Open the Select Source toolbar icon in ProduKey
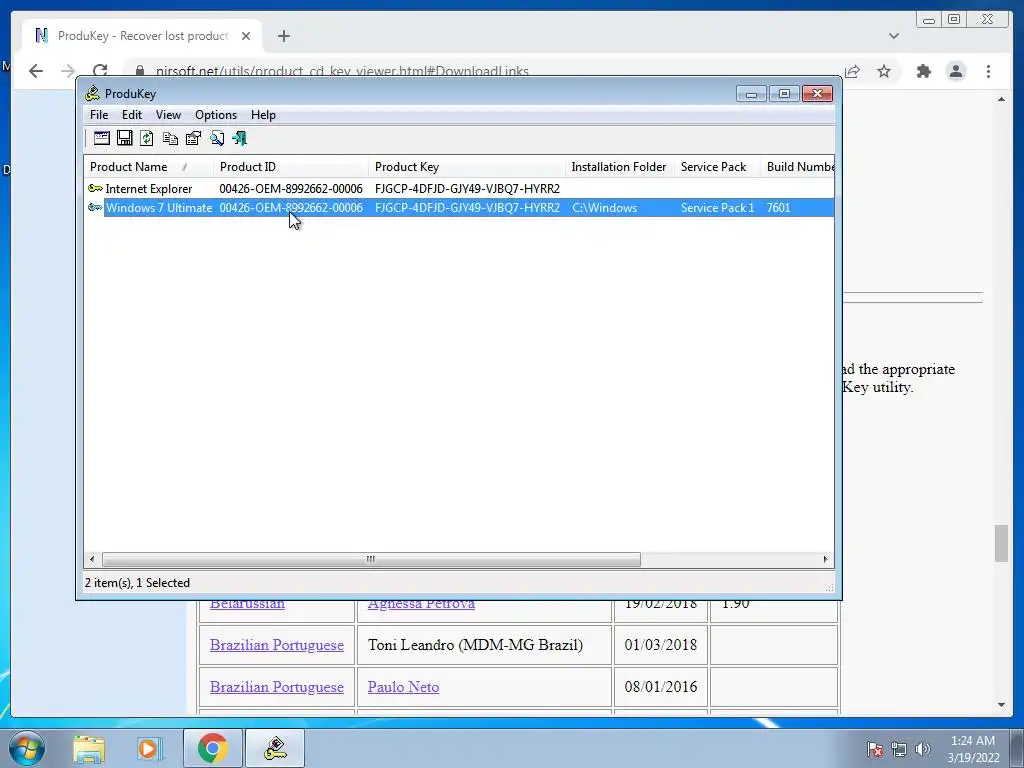Image resolution: width=1024 pixels, height=768 pixels. (101, 138)
